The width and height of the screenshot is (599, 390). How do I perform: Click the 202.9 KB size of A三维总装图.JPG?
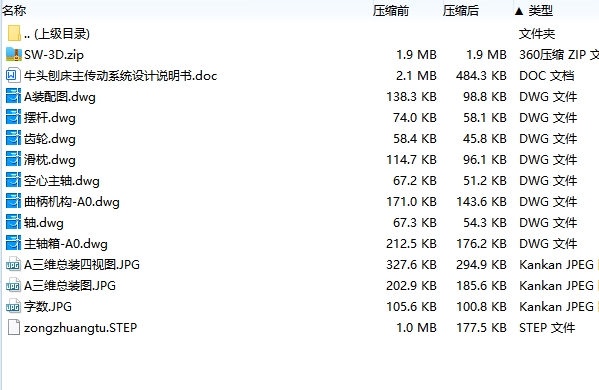click(x=411, y=286)
